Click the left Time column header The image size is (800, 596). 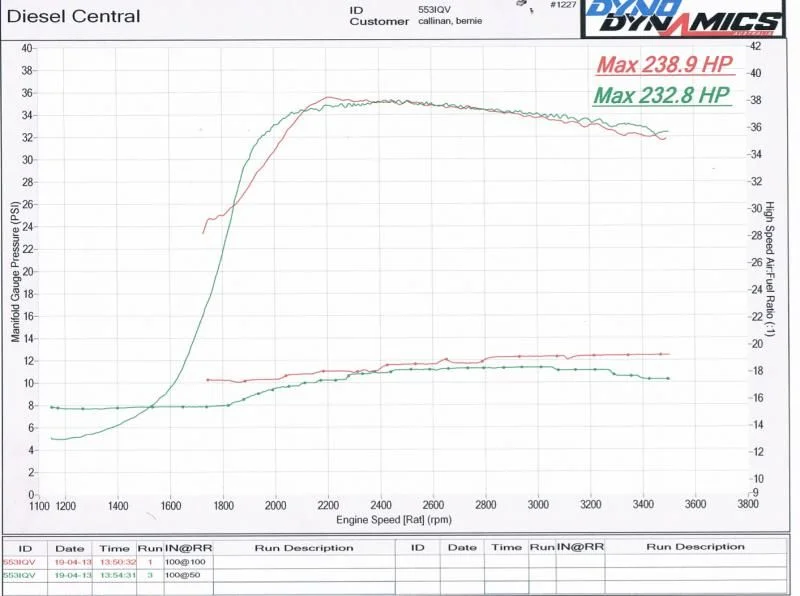[x=114, y=548]
